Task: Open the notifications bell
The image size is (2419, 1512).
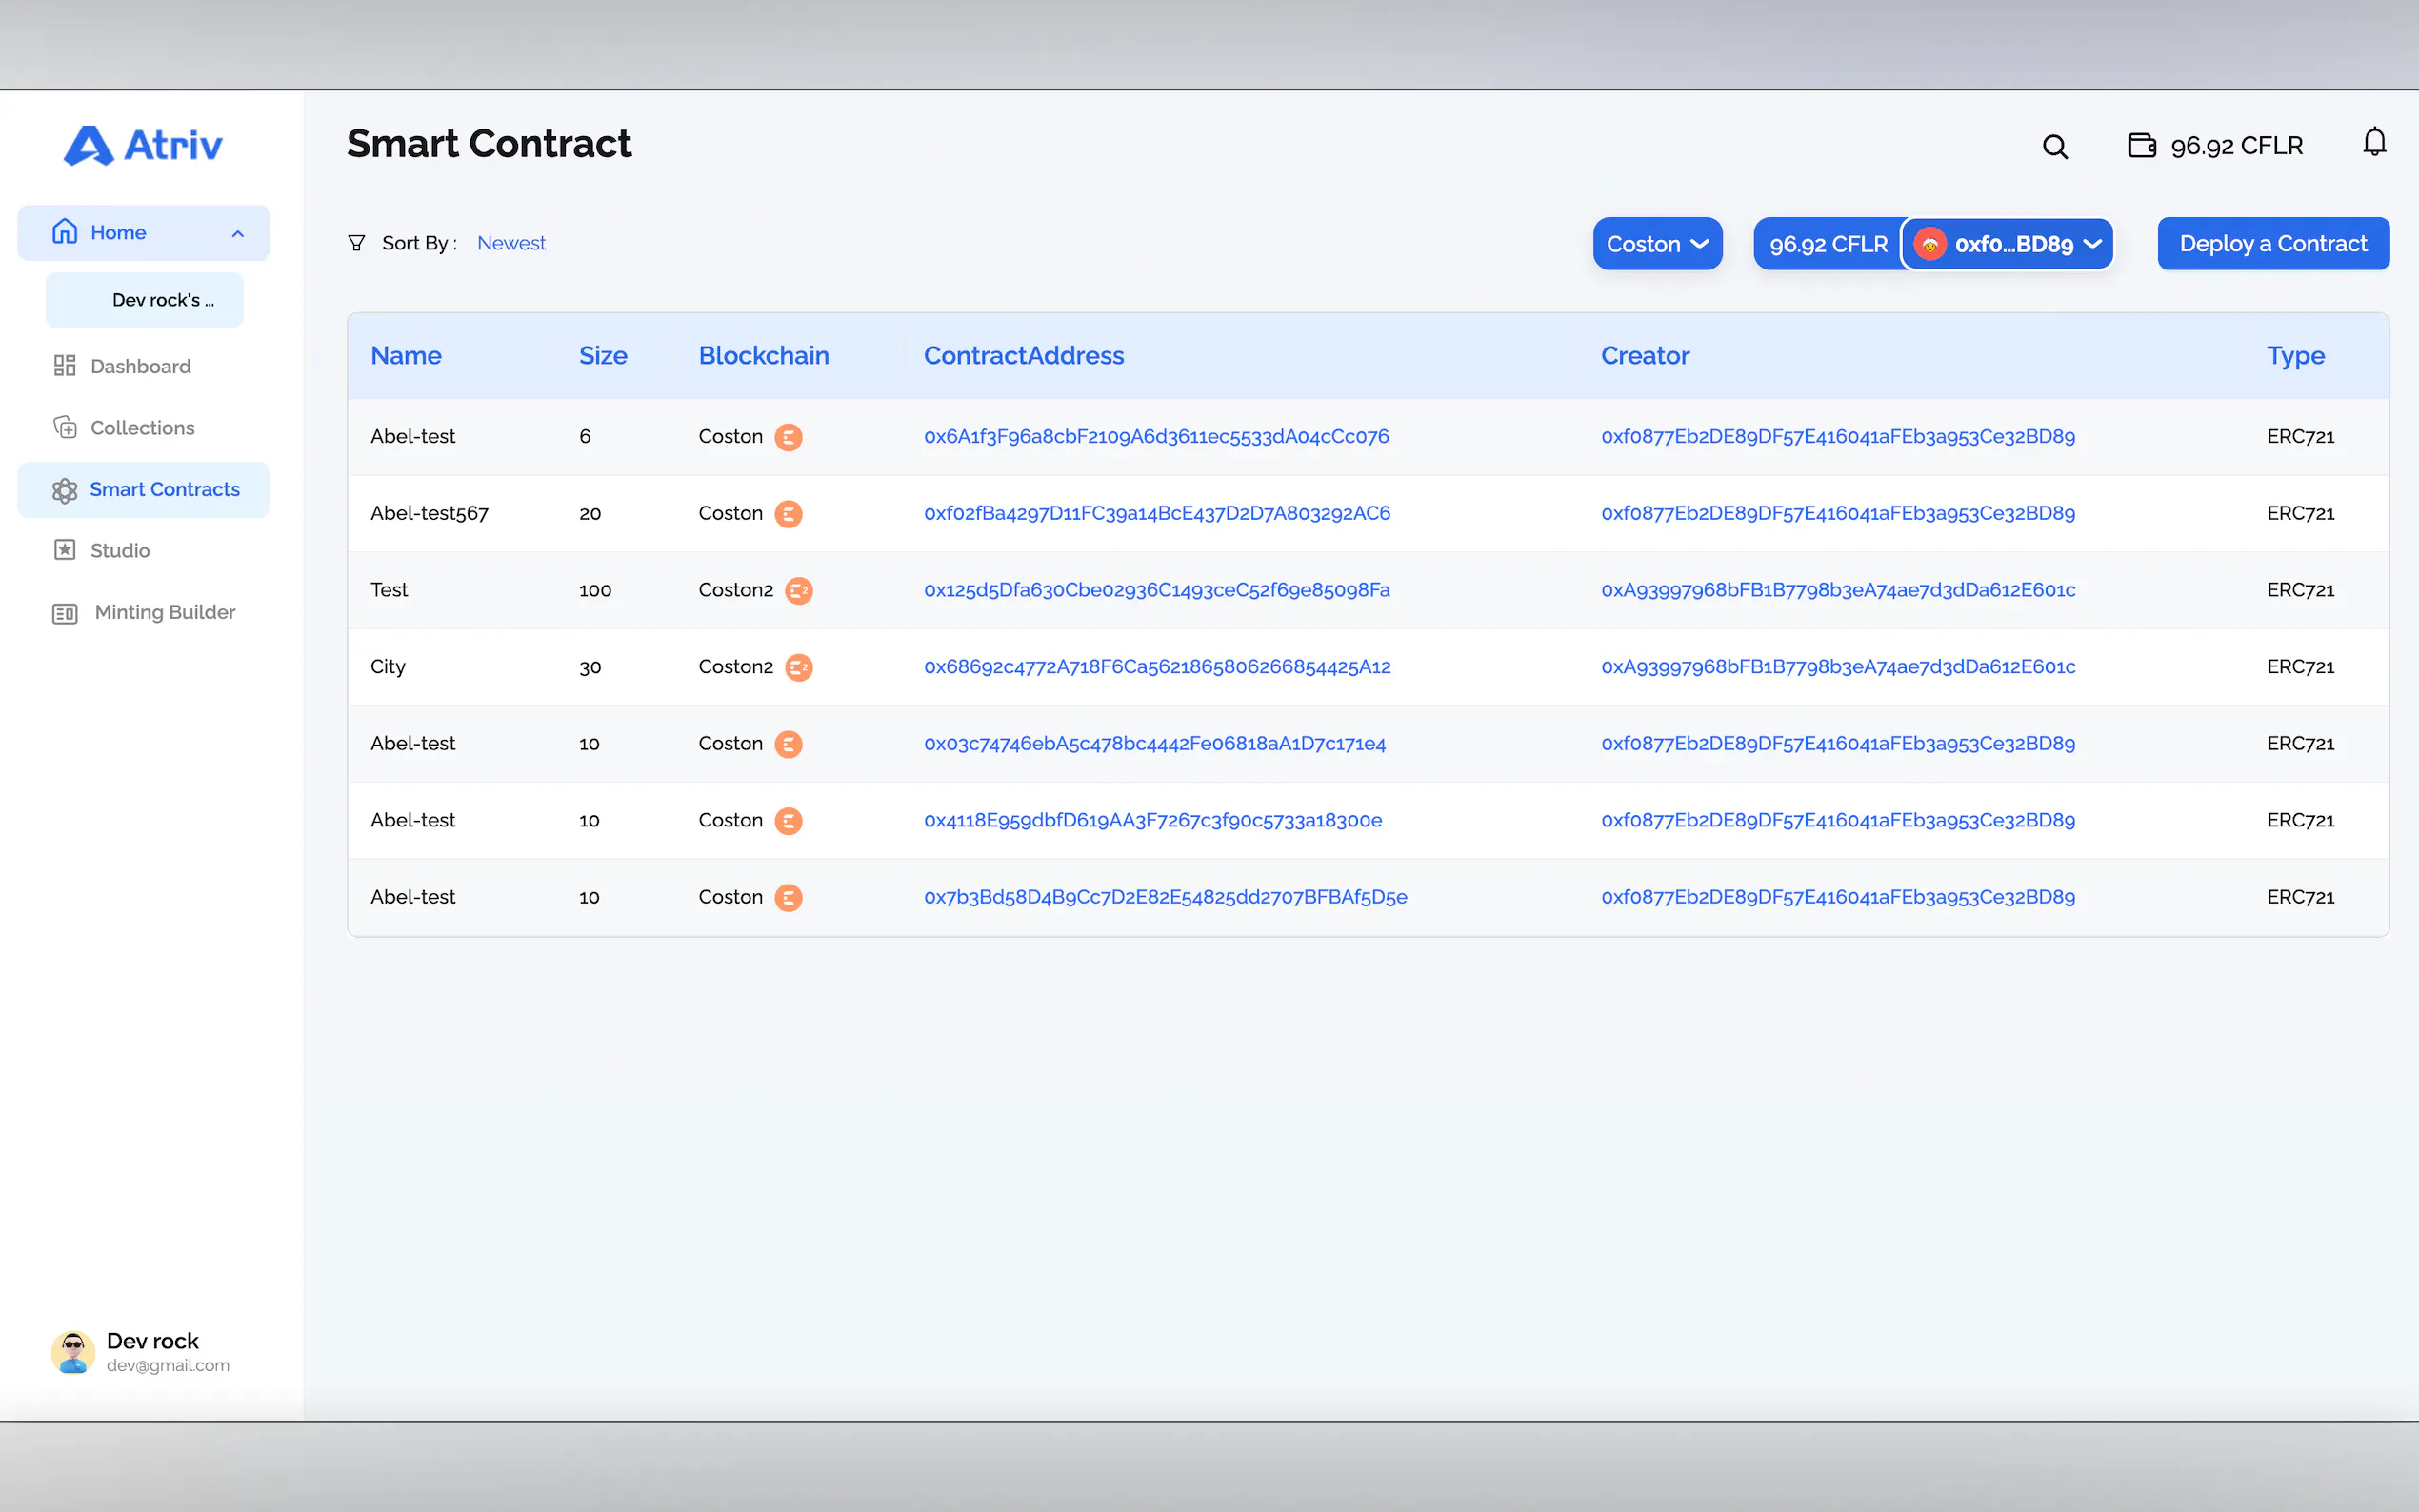Action: [2374, 143]
